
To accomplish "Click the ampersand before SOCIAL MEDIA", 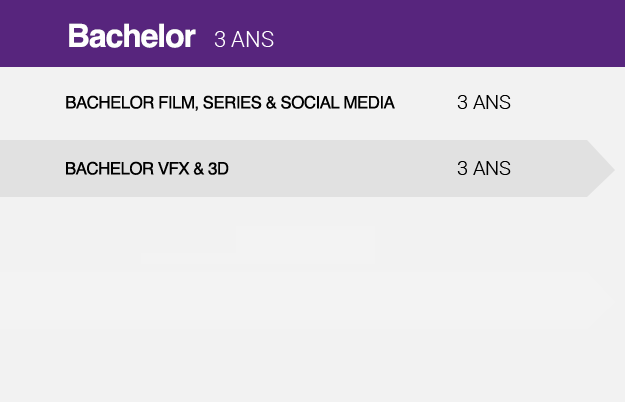I will click(x=271, y=103).
